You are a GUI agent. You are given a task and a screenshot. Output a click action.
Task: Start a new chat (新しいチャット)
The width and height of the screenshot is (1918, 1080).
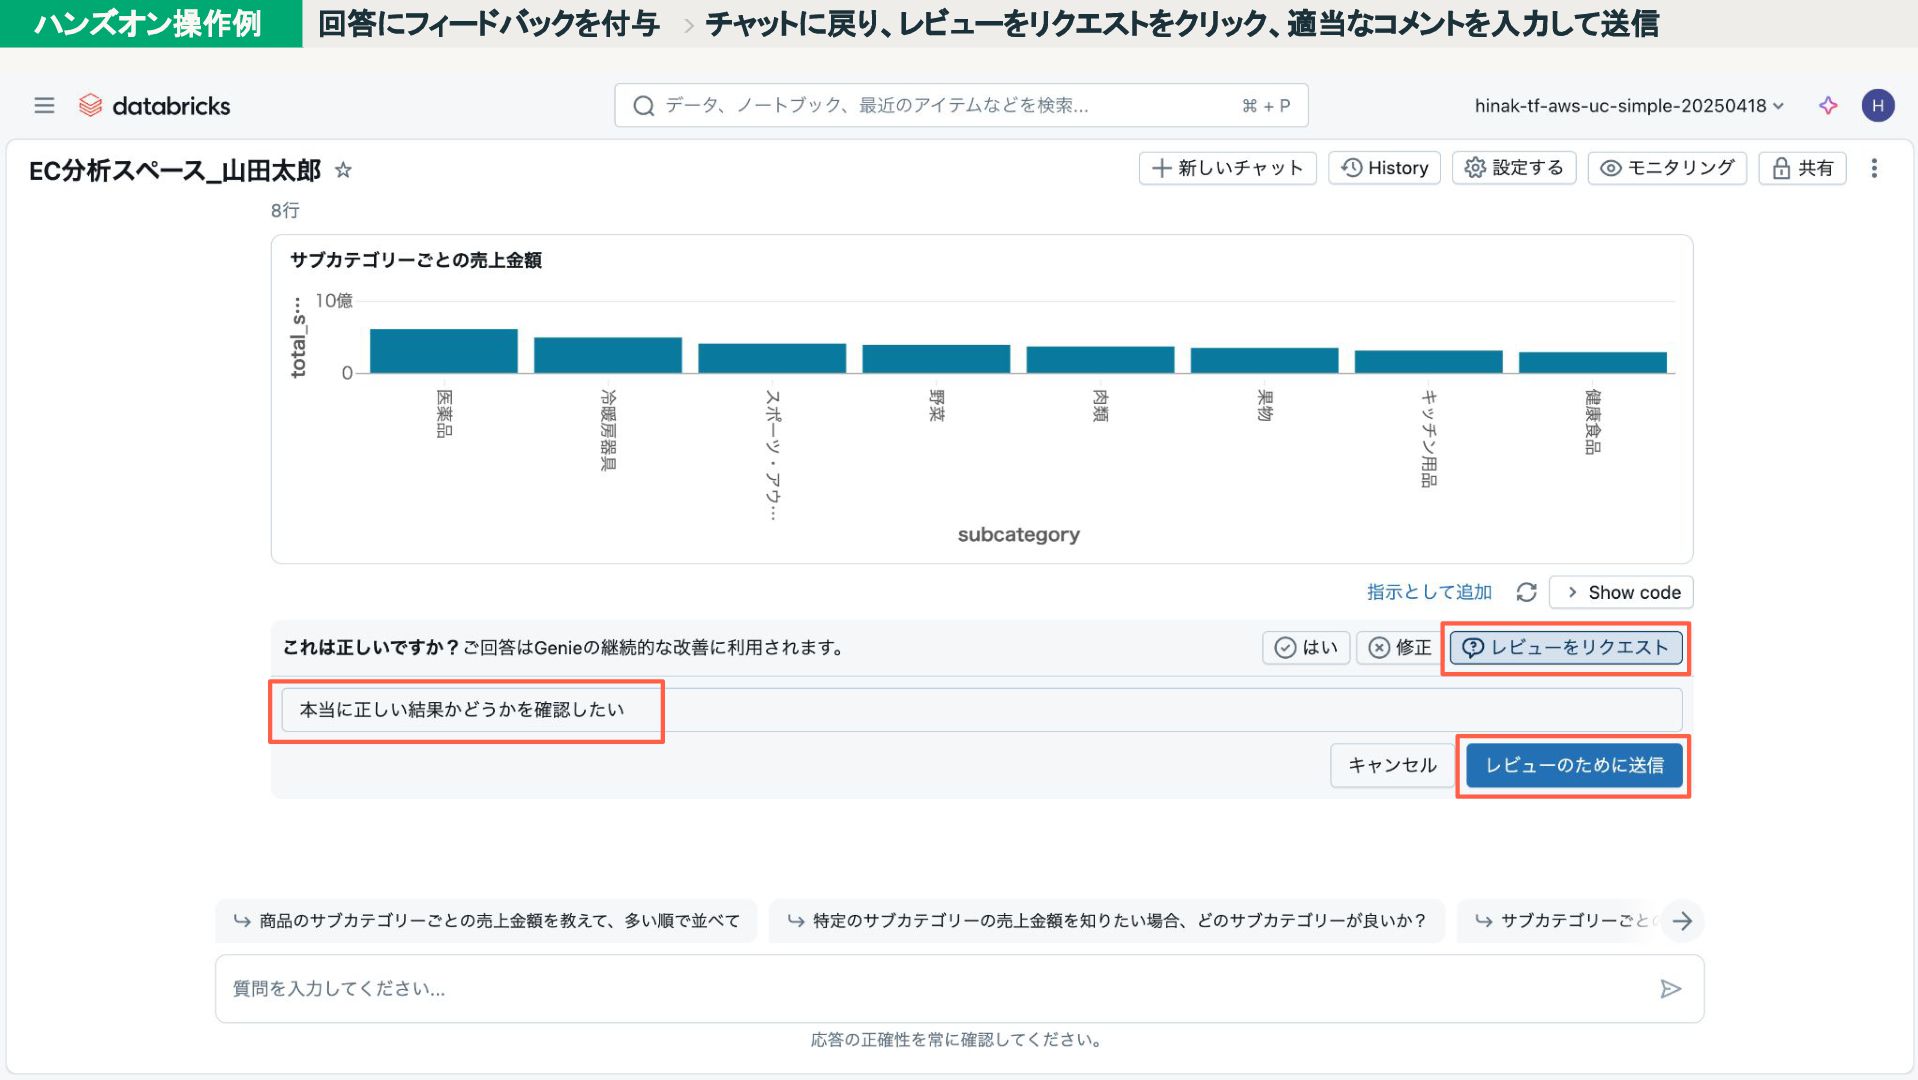click(x=1227, y=168)
